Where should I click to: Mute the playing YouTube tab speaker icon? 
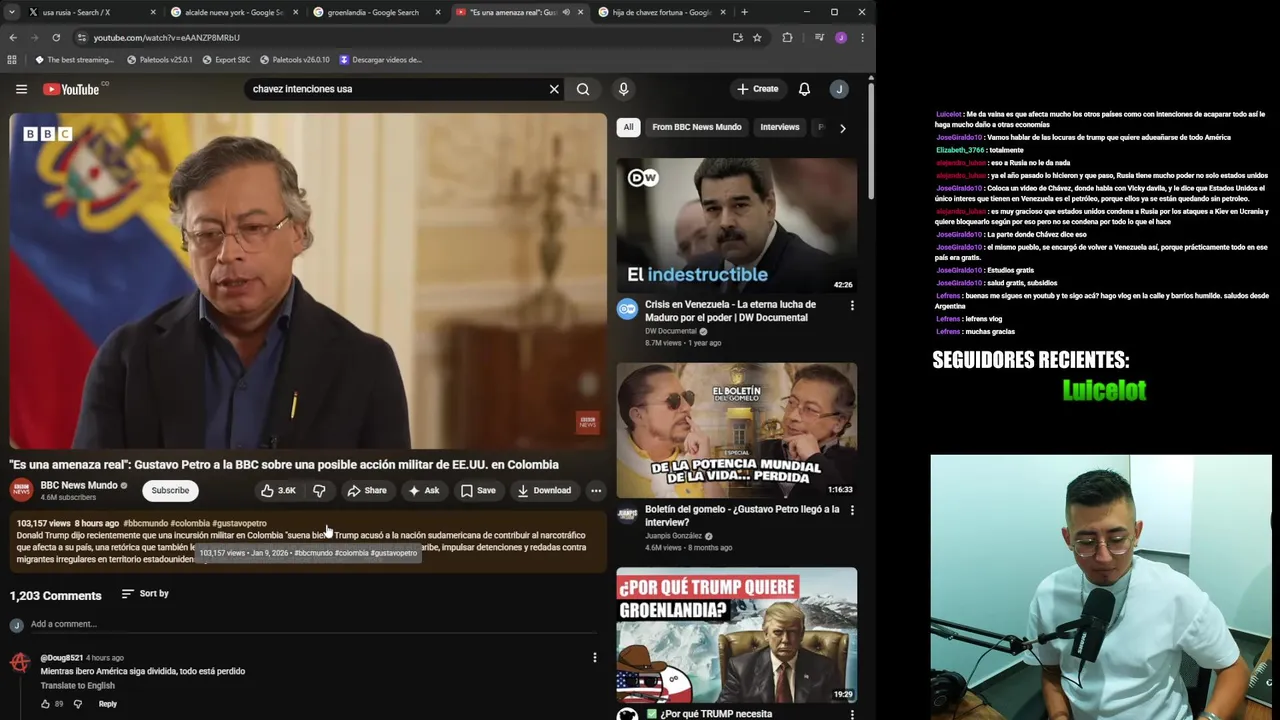pos(566,12)
